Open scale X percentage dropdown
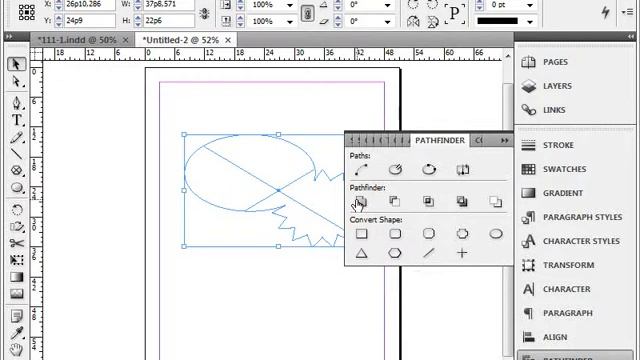The image size is (640, 360). point(289,5)
